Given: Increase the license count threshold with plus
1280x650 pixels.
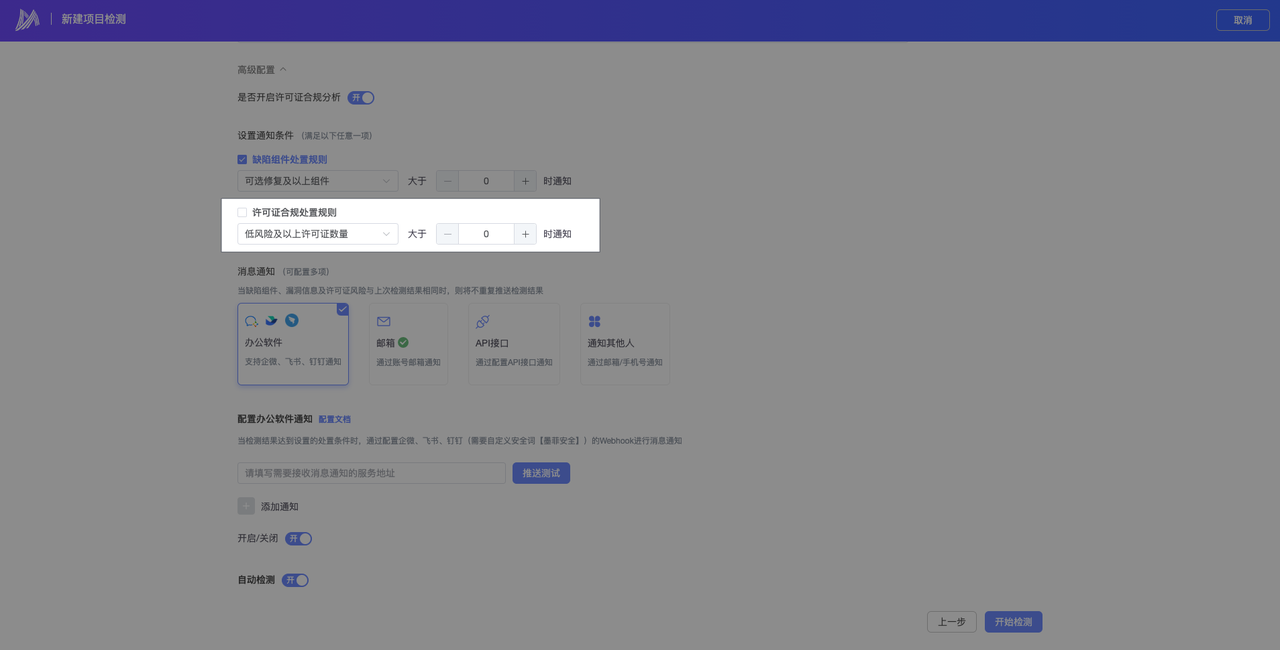Looking at the screenshot, I should (525, 234).
